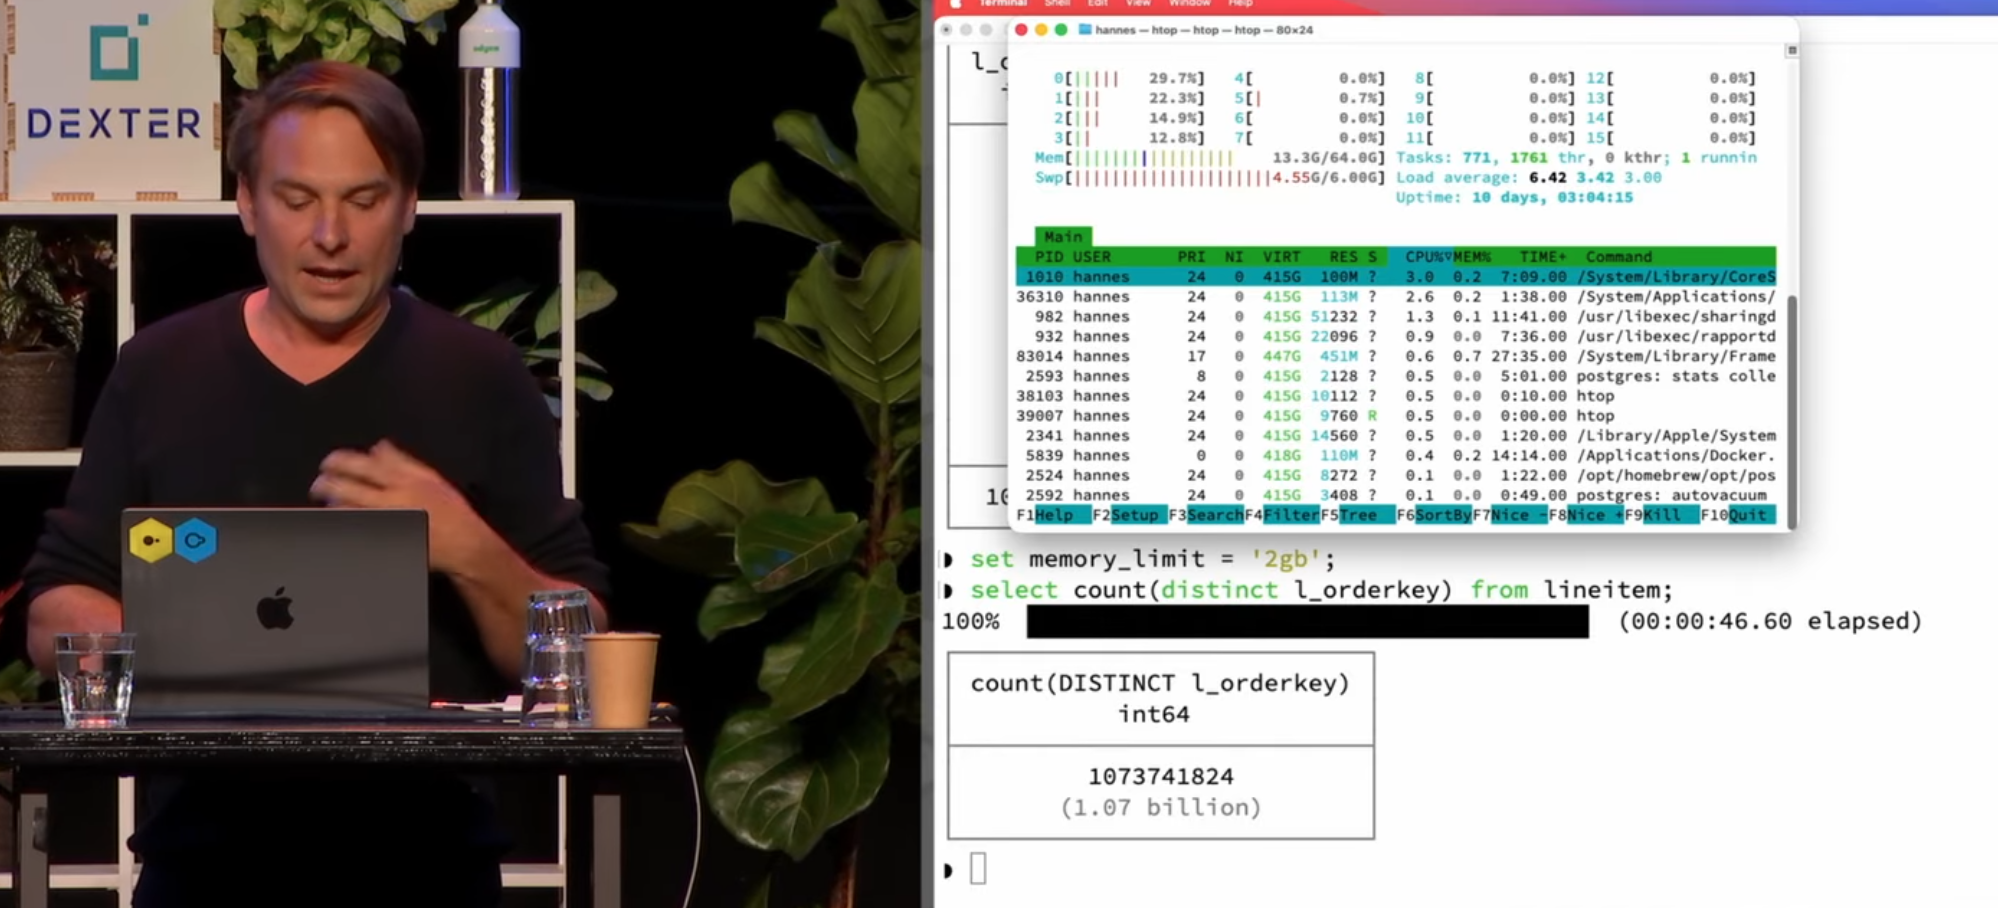Click the yellow minimize button of htop window
Image resolution: width=1998 pixels, height=908 pixels.
[x=1041, y=30]
